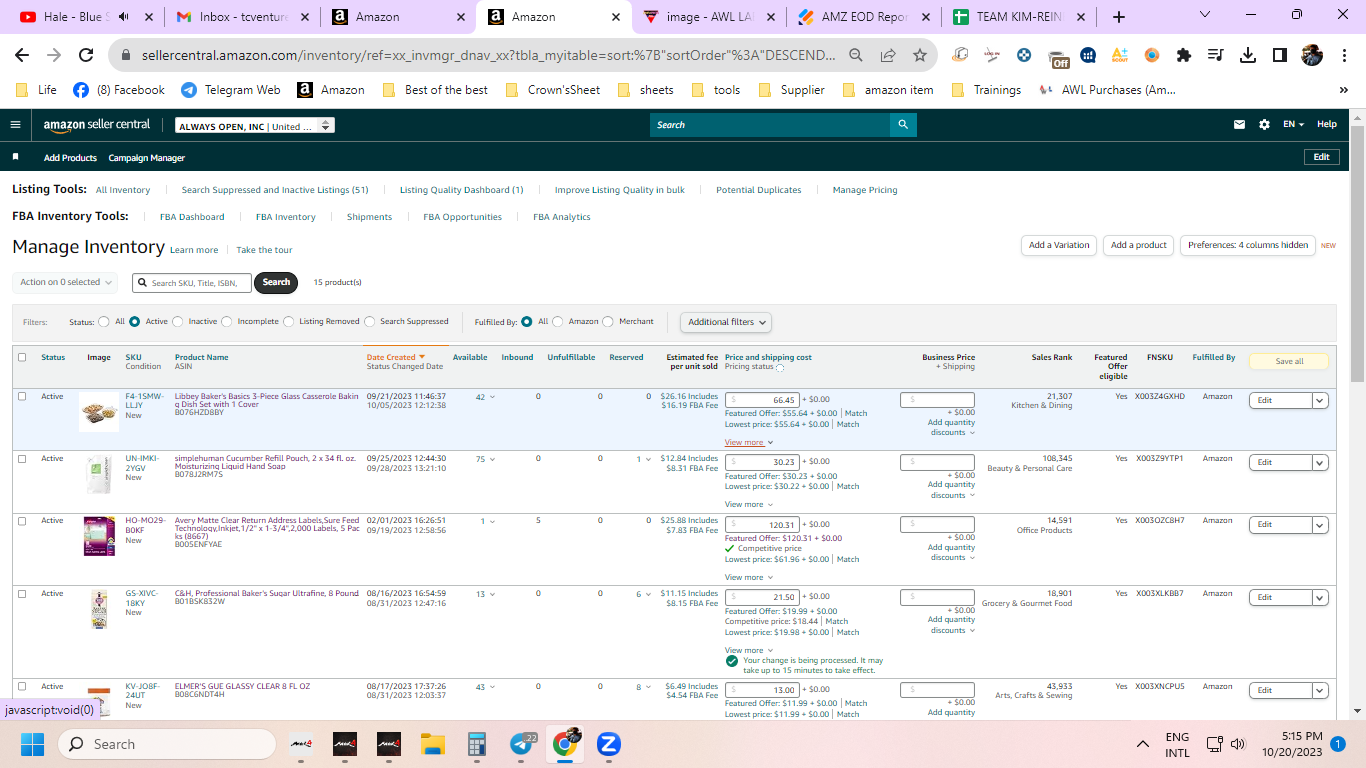
Task: Click the black Search button for SKU
Action: [276, 282]
